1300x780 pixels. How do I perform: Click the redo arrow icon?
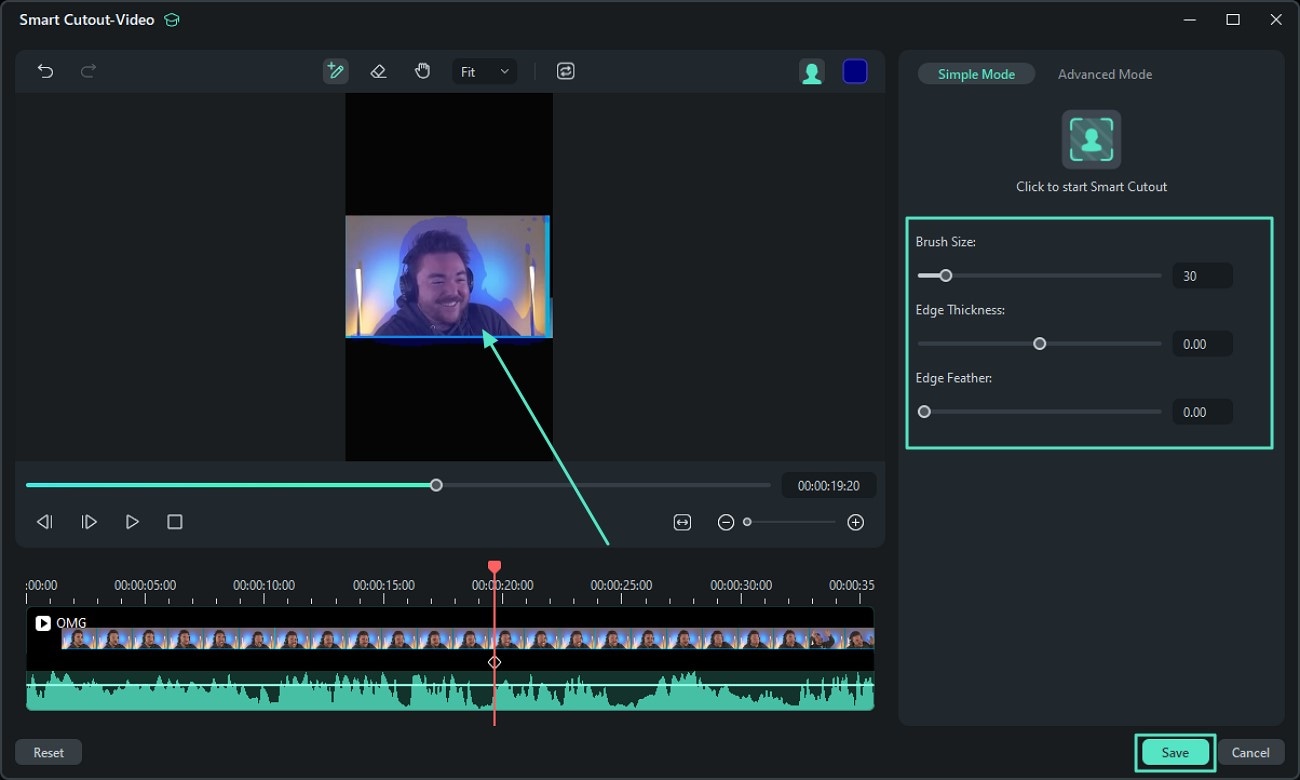coord(88,71)
